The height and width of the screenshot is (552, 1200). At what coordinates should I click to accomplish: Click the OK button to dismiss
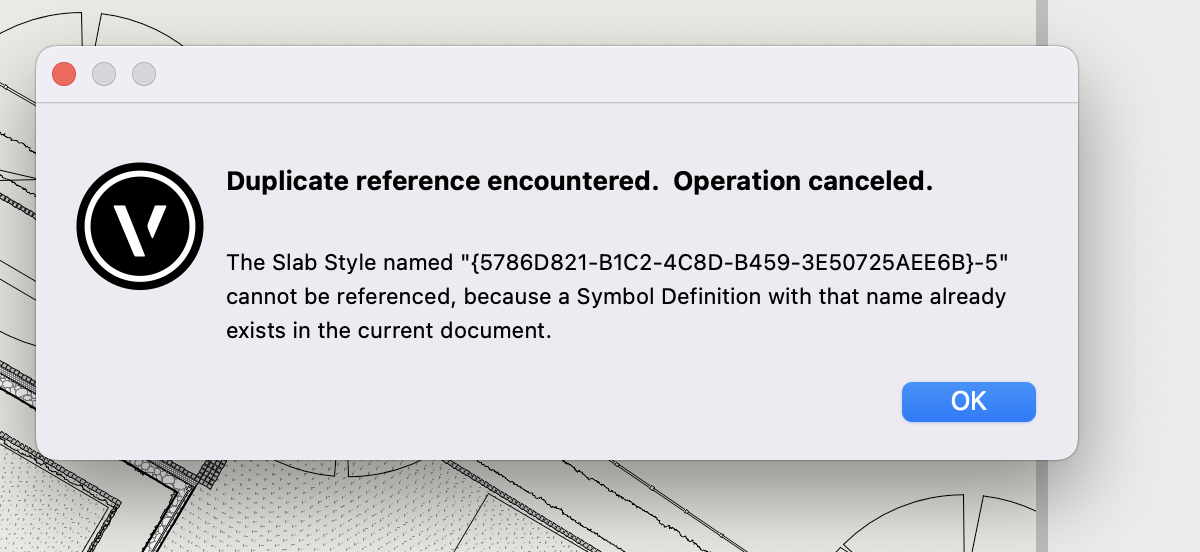coord(968,401)
